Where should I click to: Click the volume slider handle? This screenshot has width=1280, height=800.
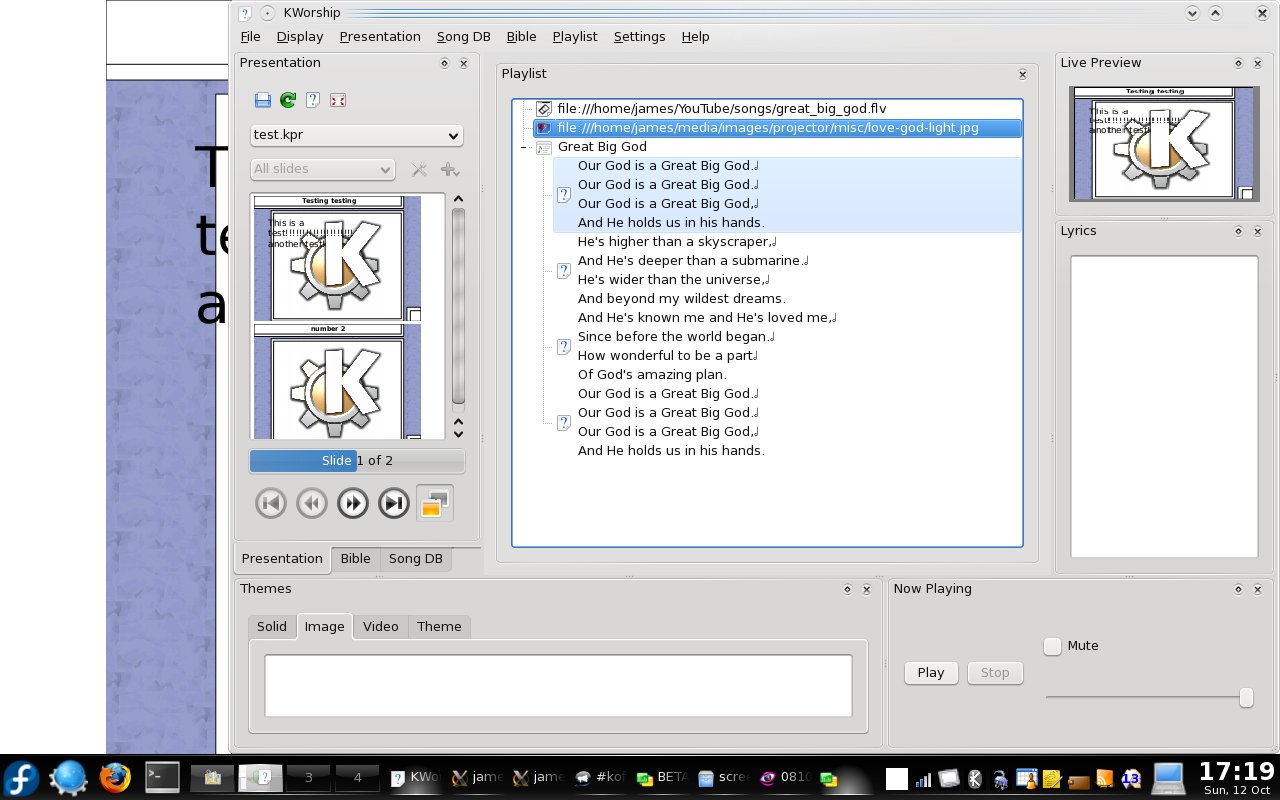1246,697
